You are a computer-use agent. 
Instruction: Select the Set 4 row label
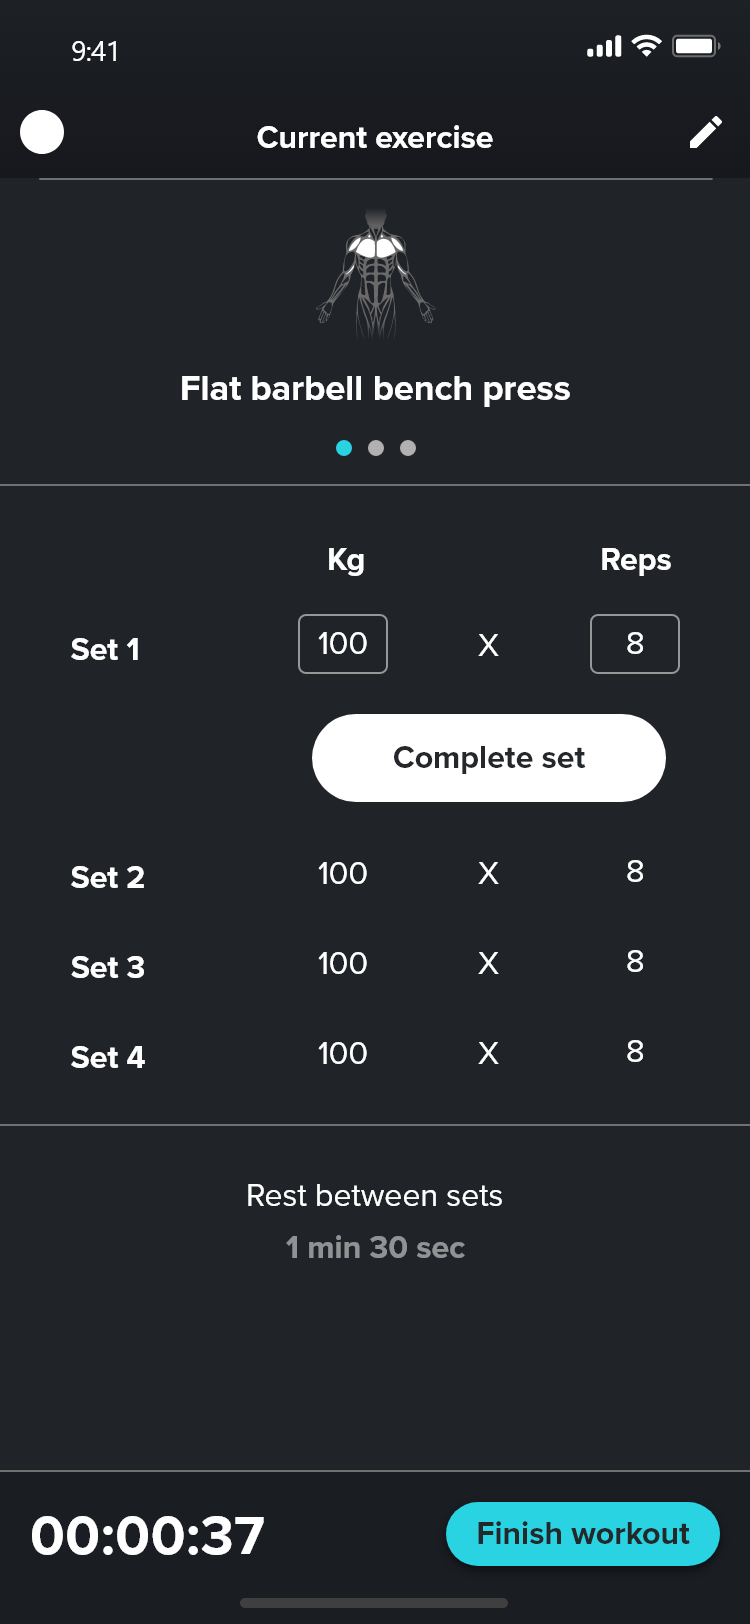click(108, 1057)
